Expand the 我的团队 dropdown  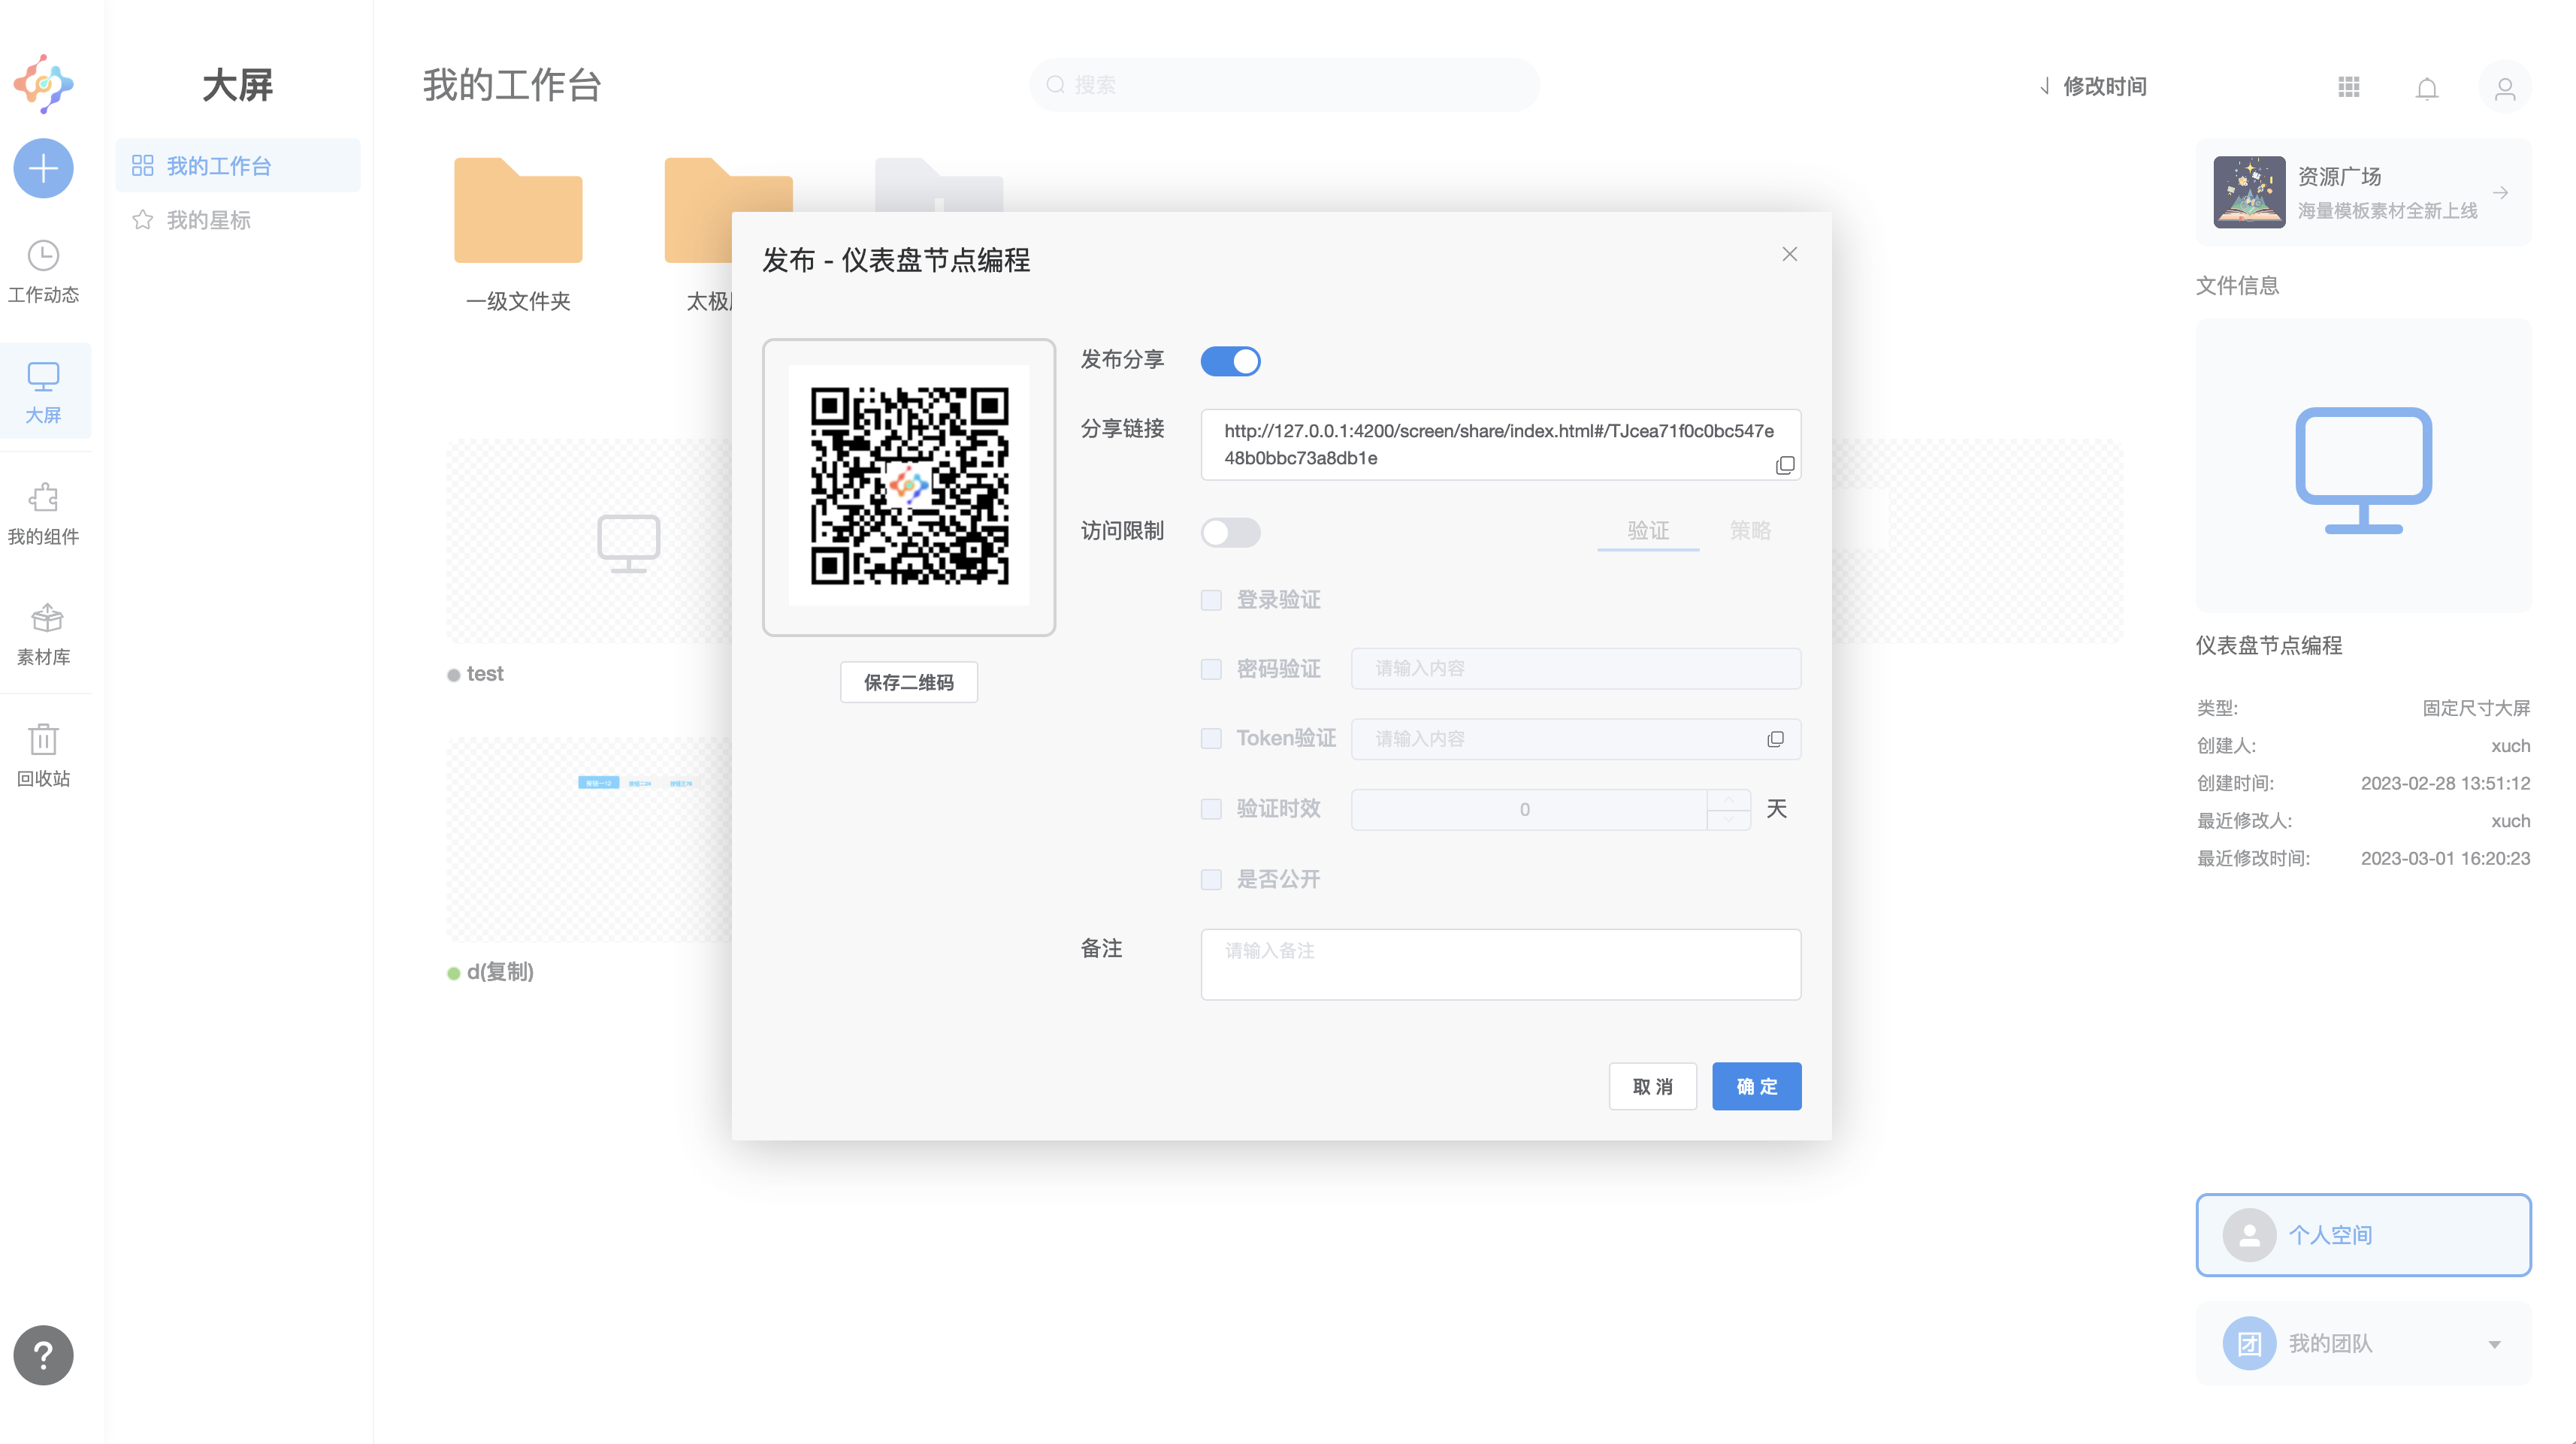(x=2494, y=1344)
